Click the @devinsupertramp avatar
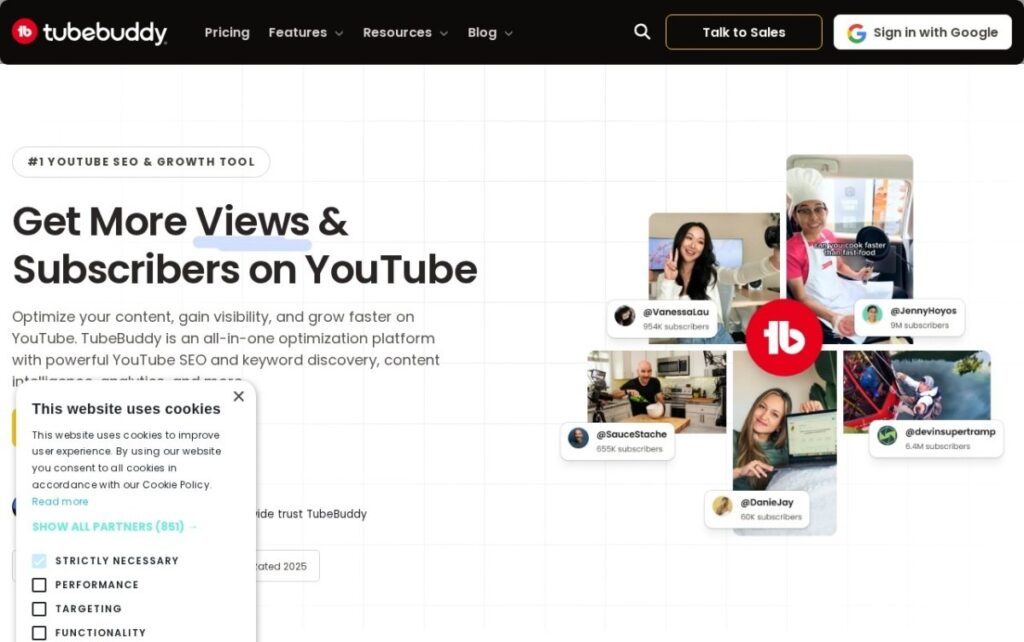 click(x=887, y=436)
